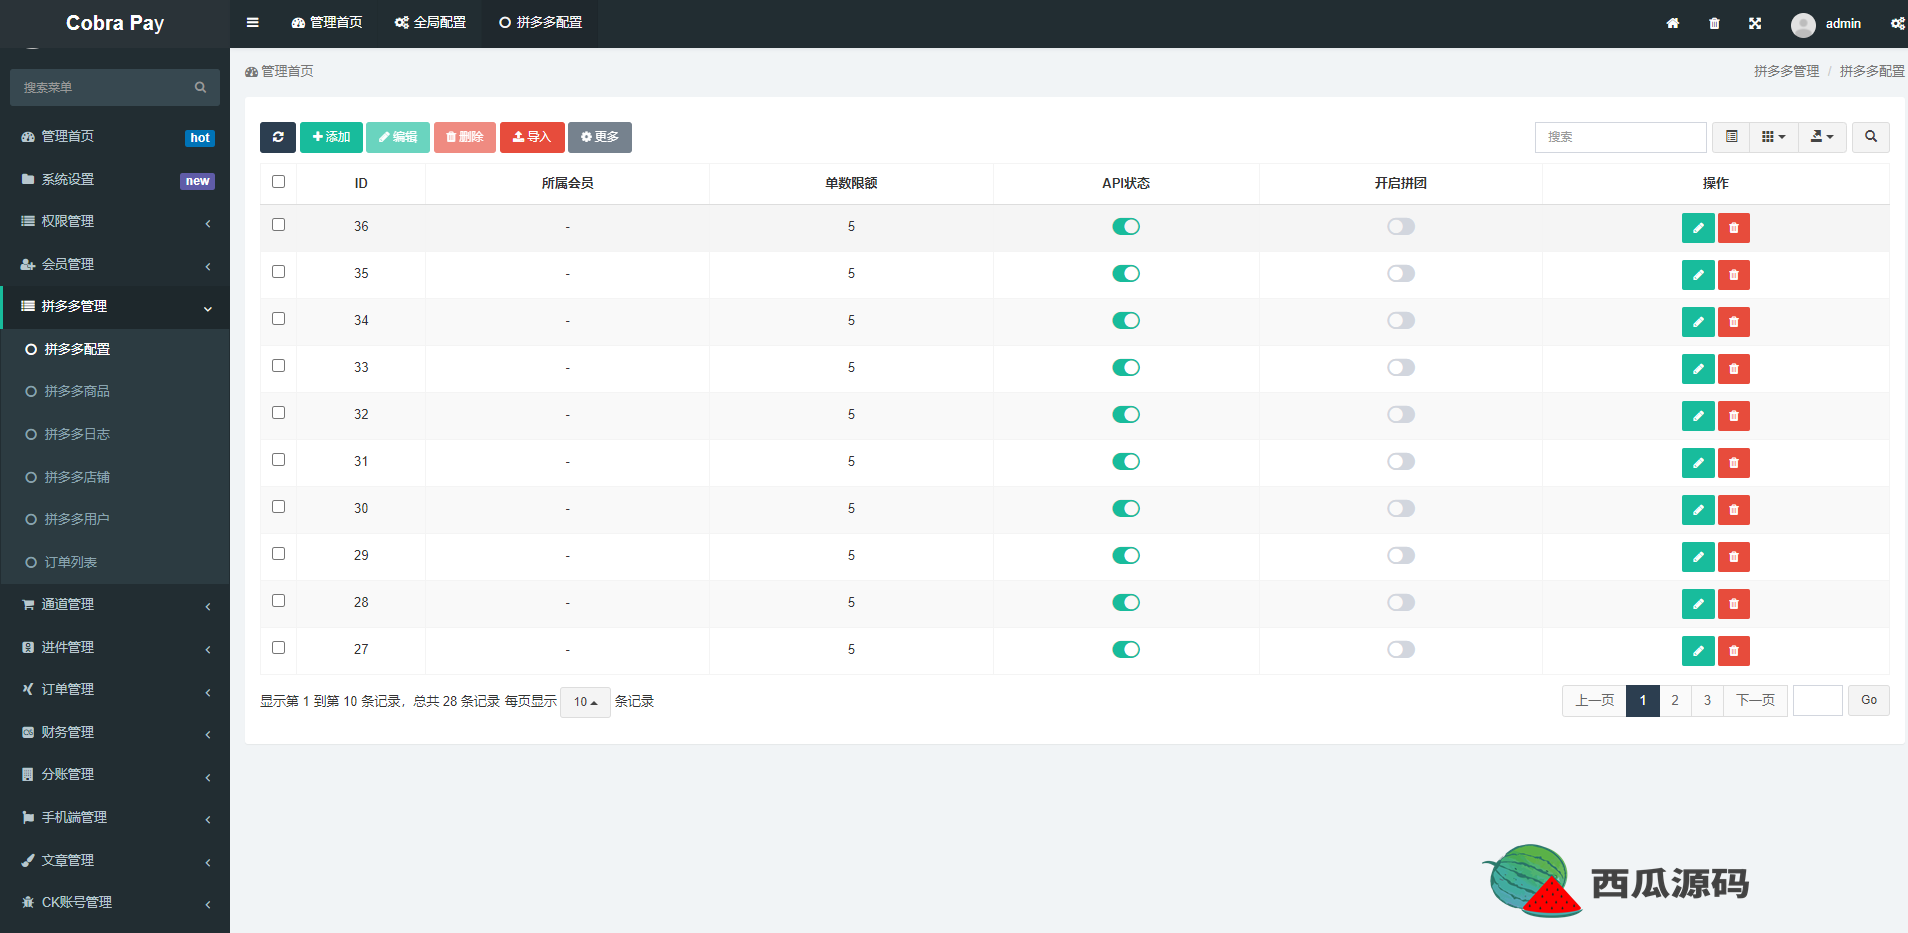
Task: Click the magnifier icon in the sidebar menu search
Action: [x=201, y=88]
